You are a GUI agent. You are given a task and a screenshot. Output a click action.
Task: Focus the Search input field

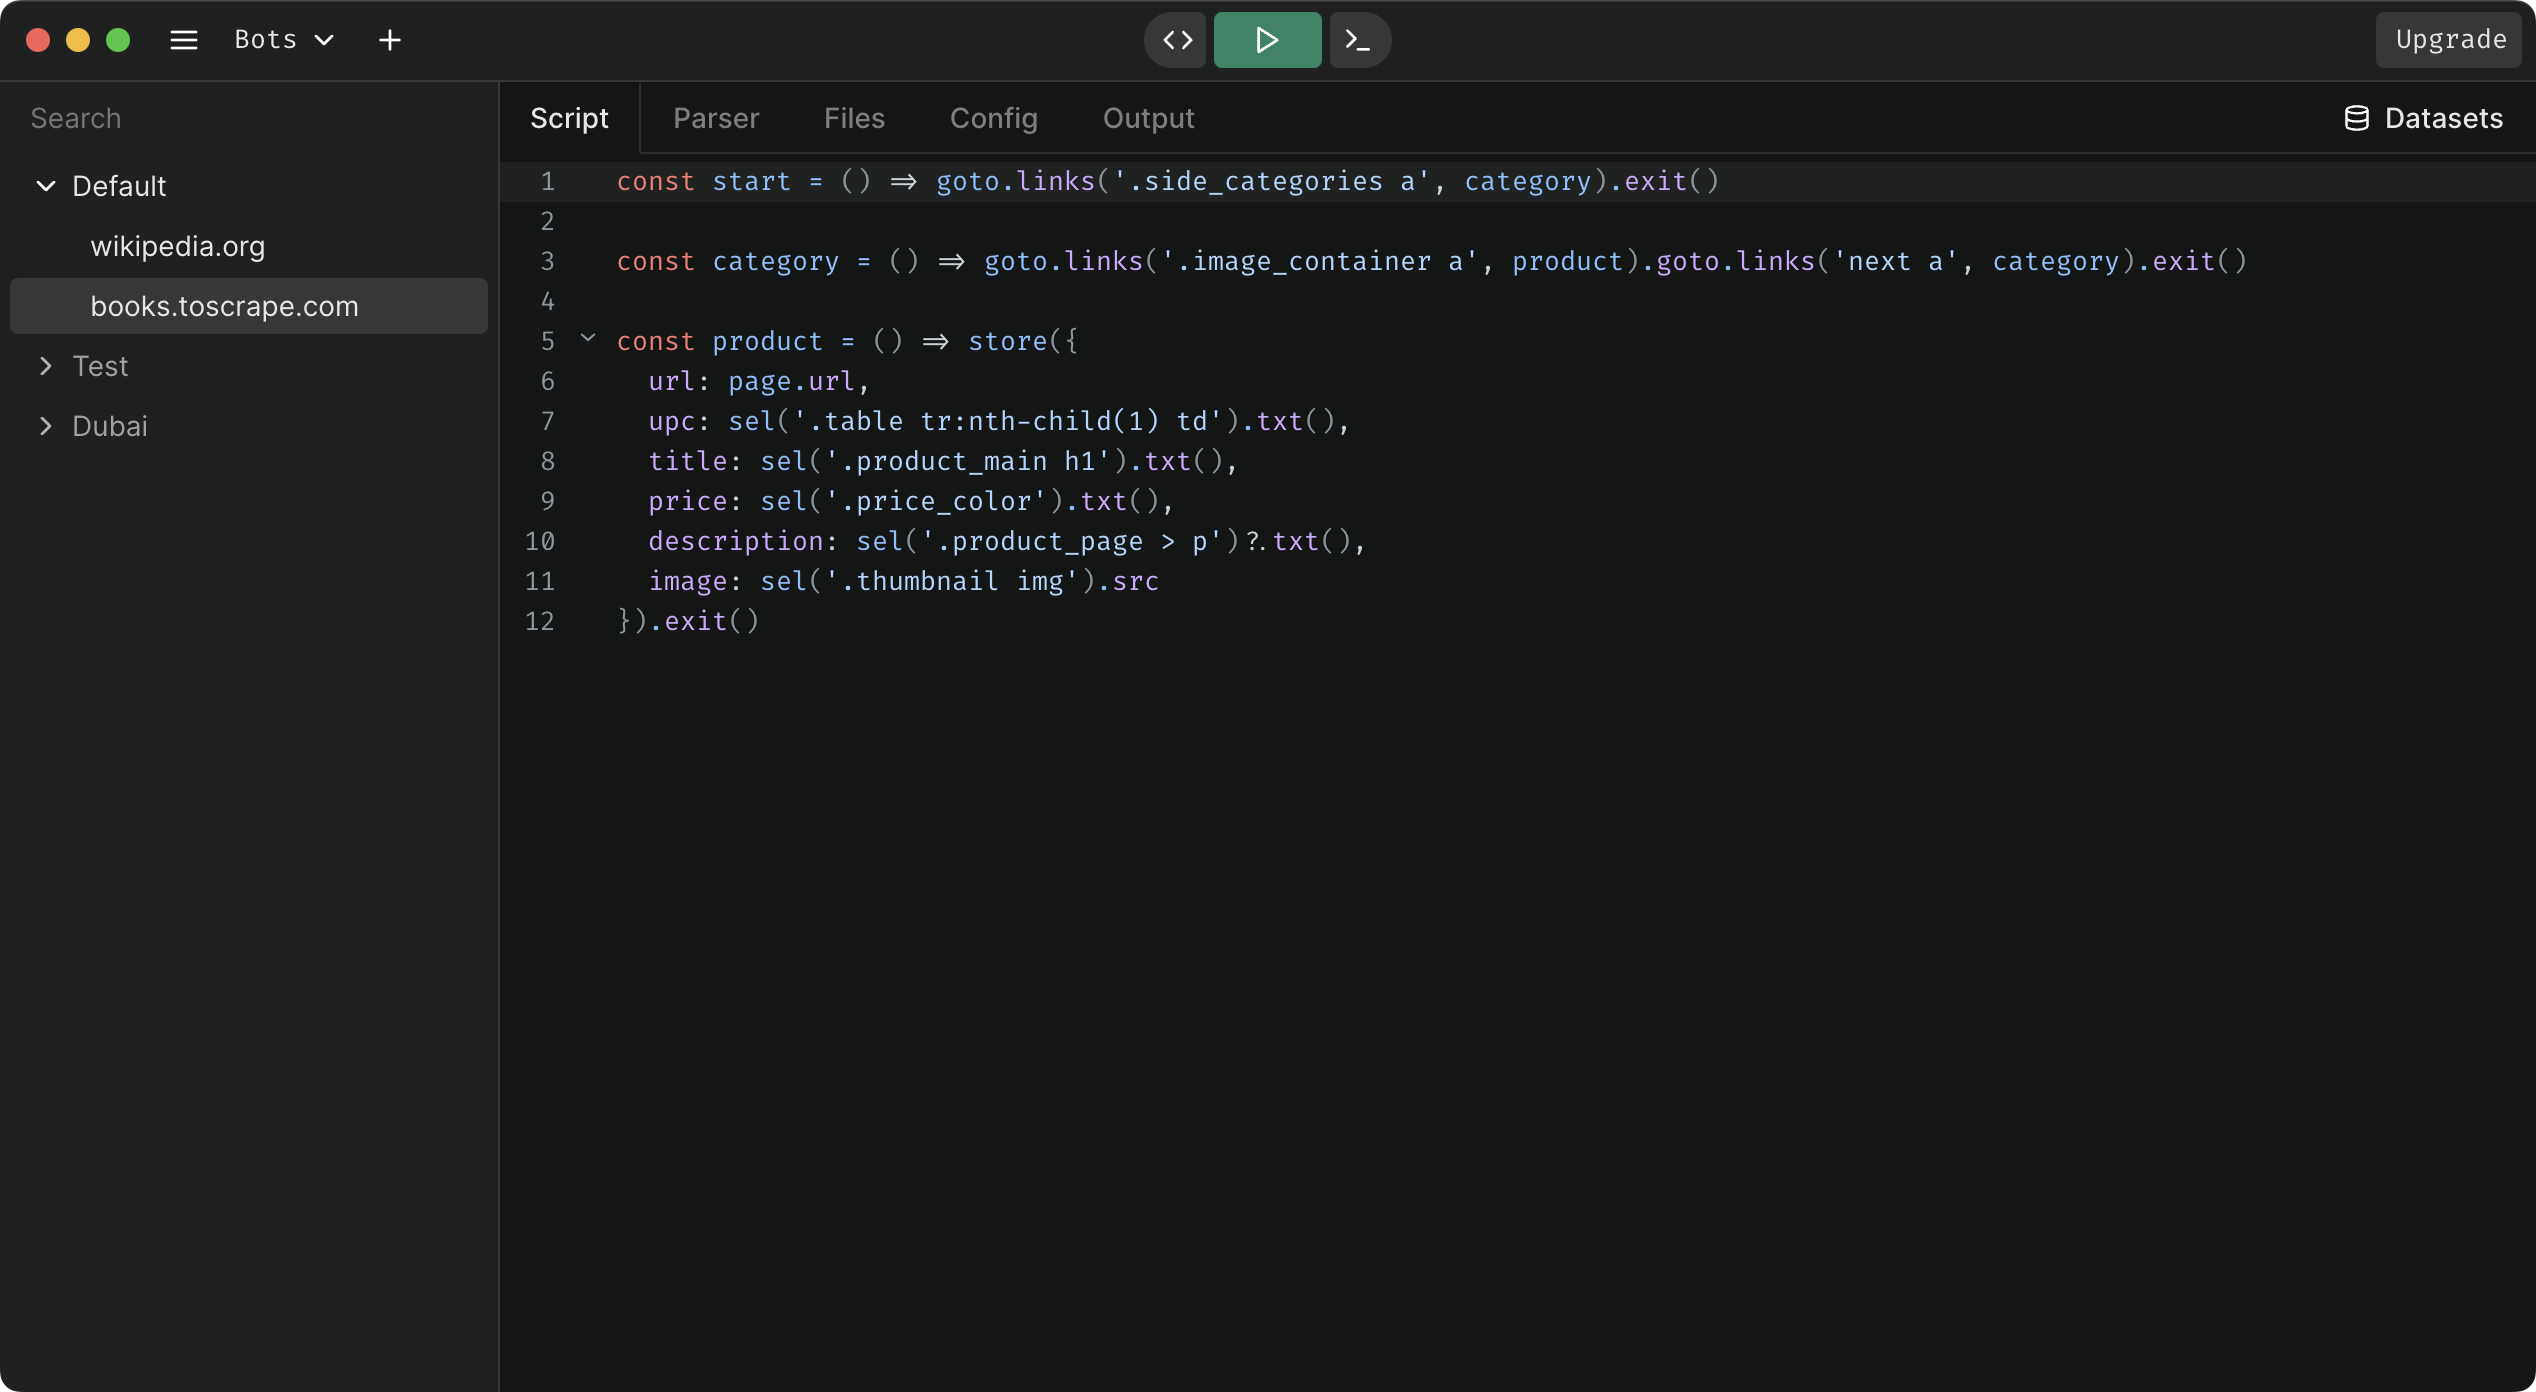point(249,118)
